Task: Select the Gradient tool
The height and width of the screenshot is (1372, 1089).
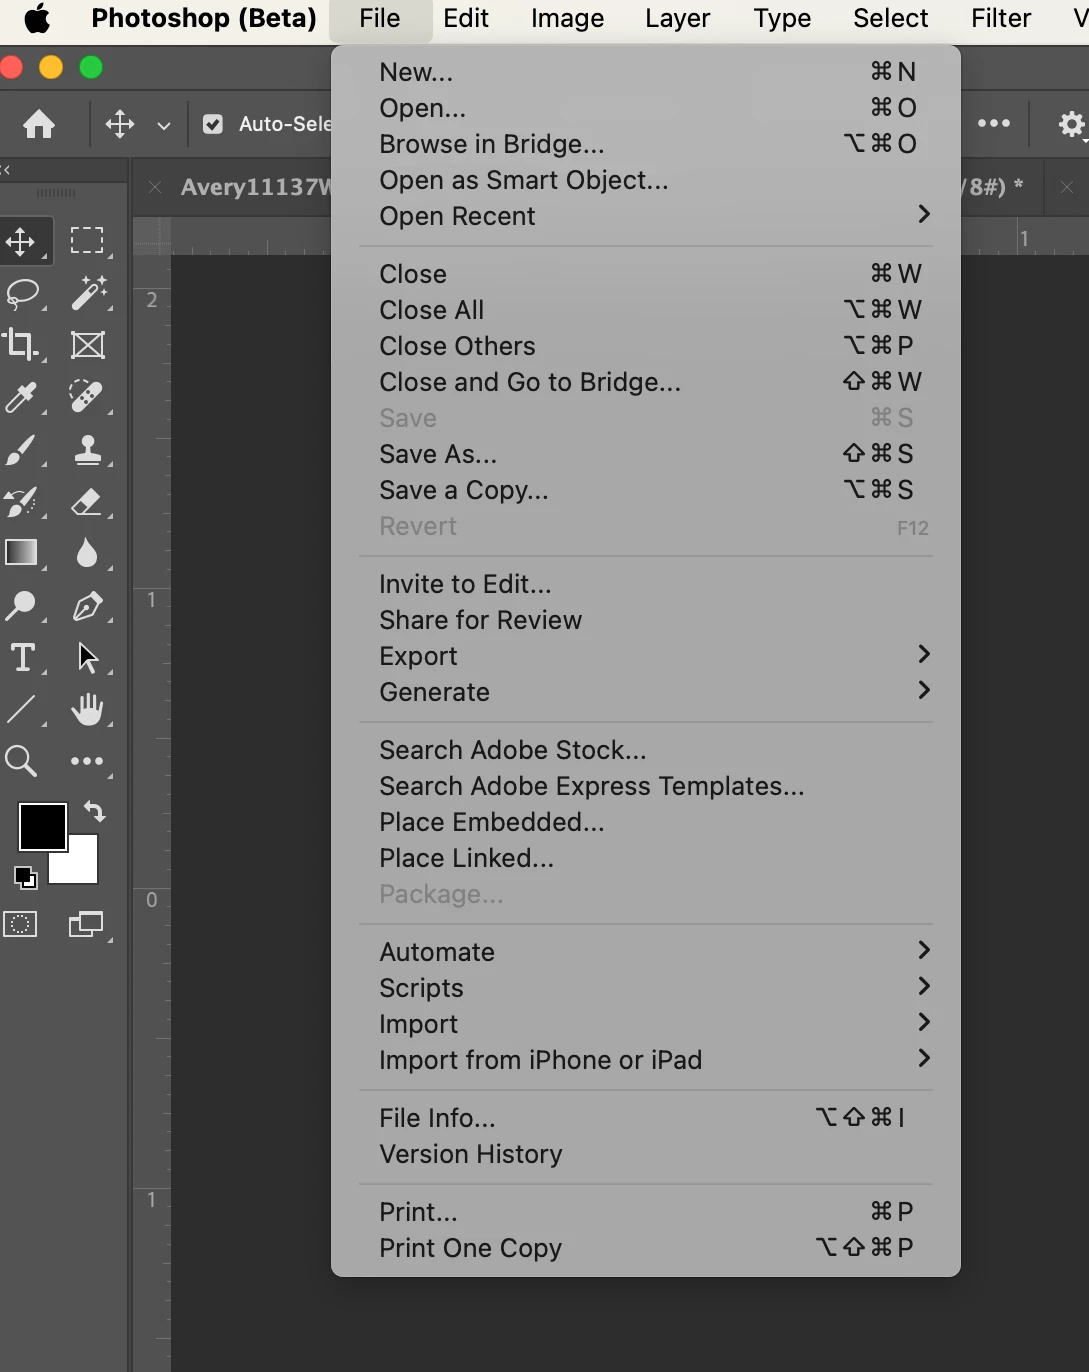Action: pos(21,553)
